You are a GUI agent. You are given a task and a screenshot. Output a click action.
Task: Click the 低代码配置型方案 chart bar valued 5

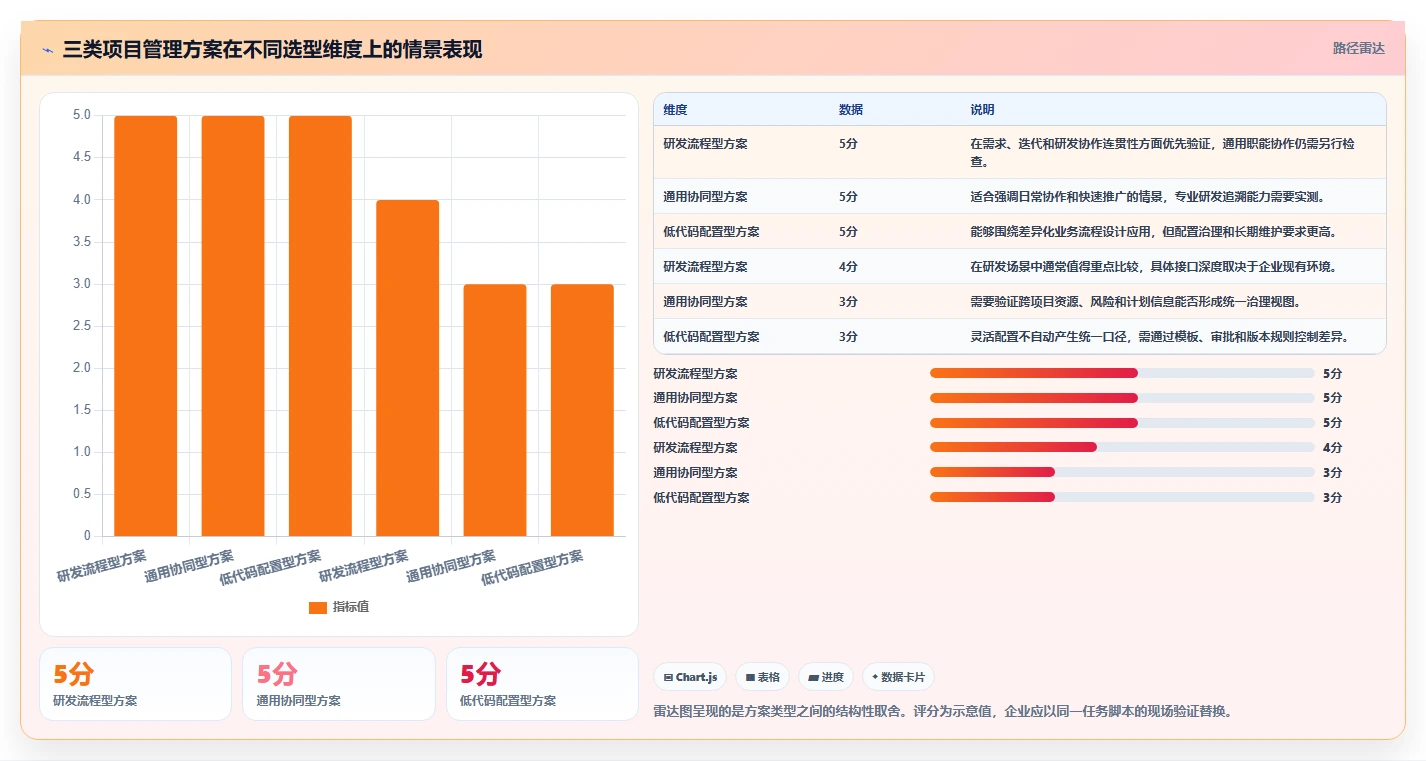point(320,326)
